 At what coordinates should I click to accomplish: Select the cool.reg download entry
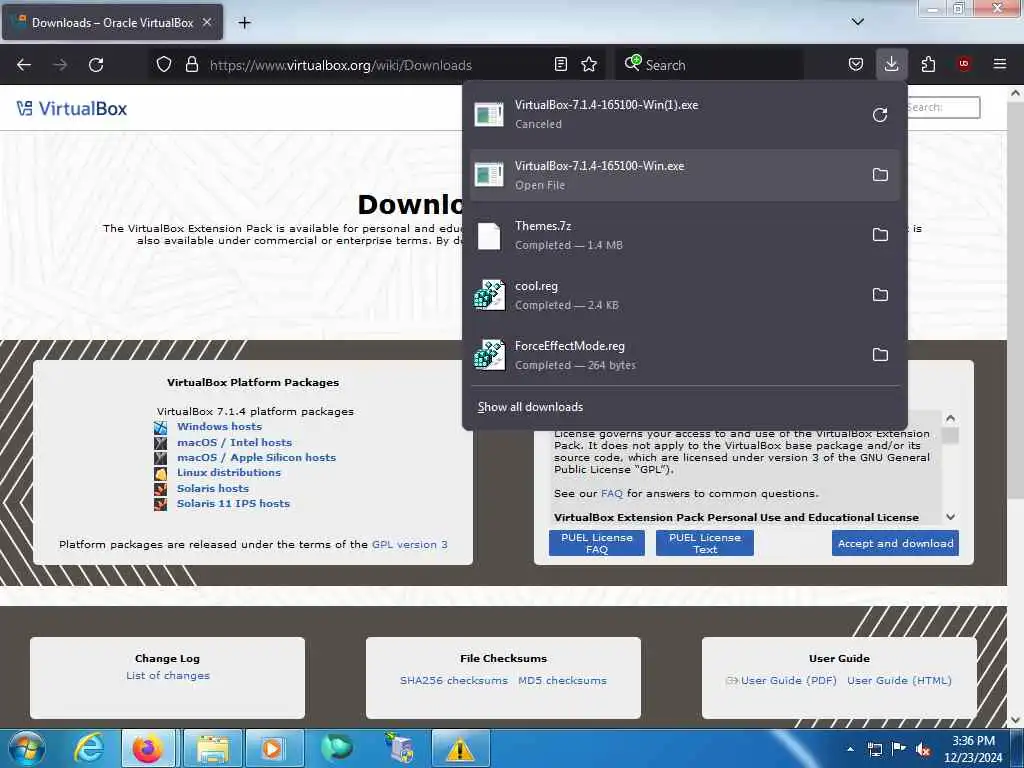pyautogui.click(x=684, y=295)
